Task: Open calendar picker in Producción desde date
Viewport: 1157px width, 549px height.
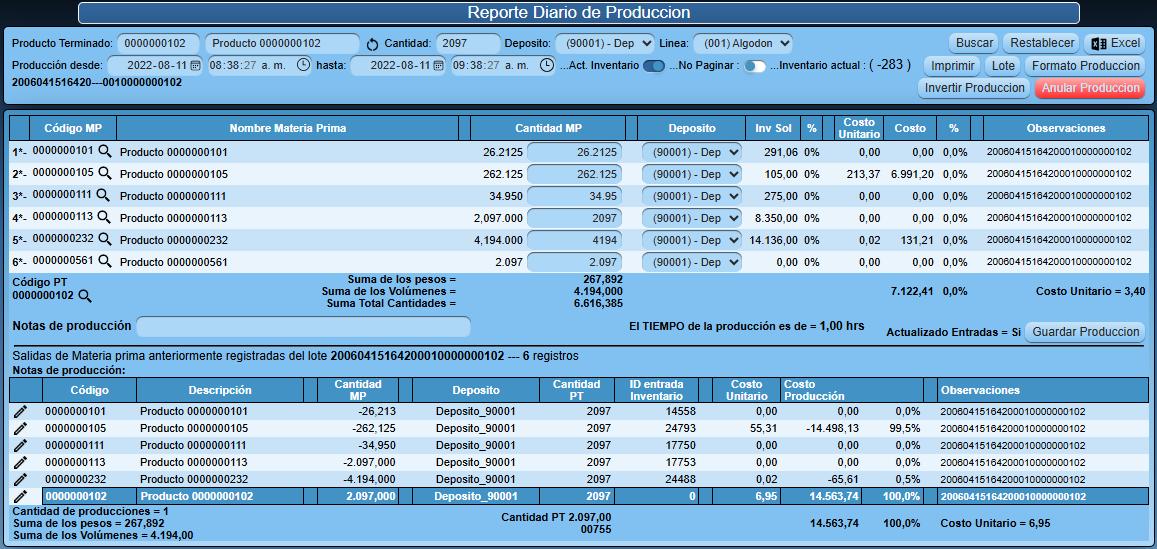Action: point(196,65)
